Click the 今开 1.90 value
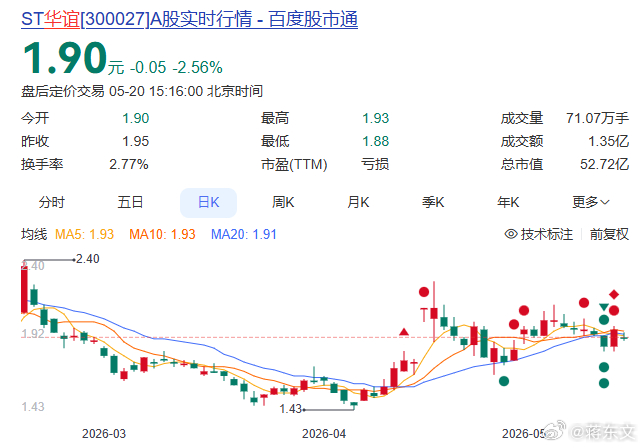Image resolution: width=643 pixels, height=448 pixels. [x=136, y=118]
